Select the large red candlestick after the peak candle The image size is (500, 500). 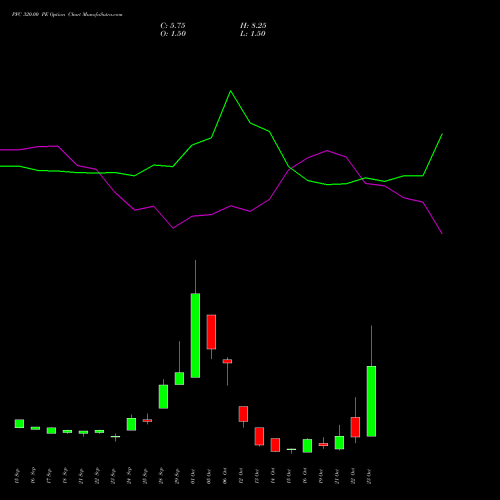click(x=211, y=332)
